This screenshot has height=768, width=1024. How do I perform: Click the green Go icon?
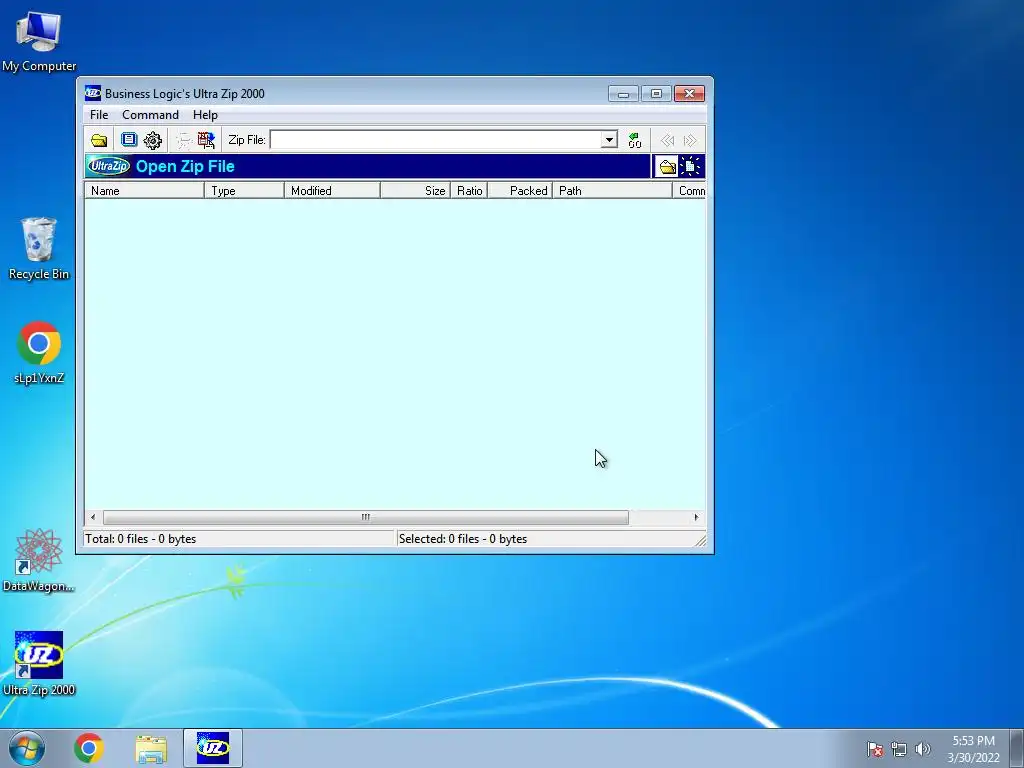click(635, 140)
